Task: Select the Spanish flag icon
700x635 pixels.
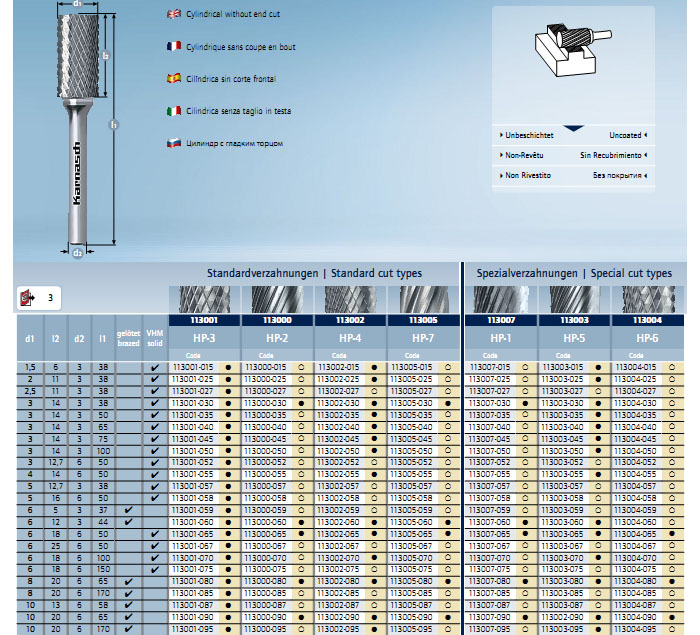Action: point(174,78)
